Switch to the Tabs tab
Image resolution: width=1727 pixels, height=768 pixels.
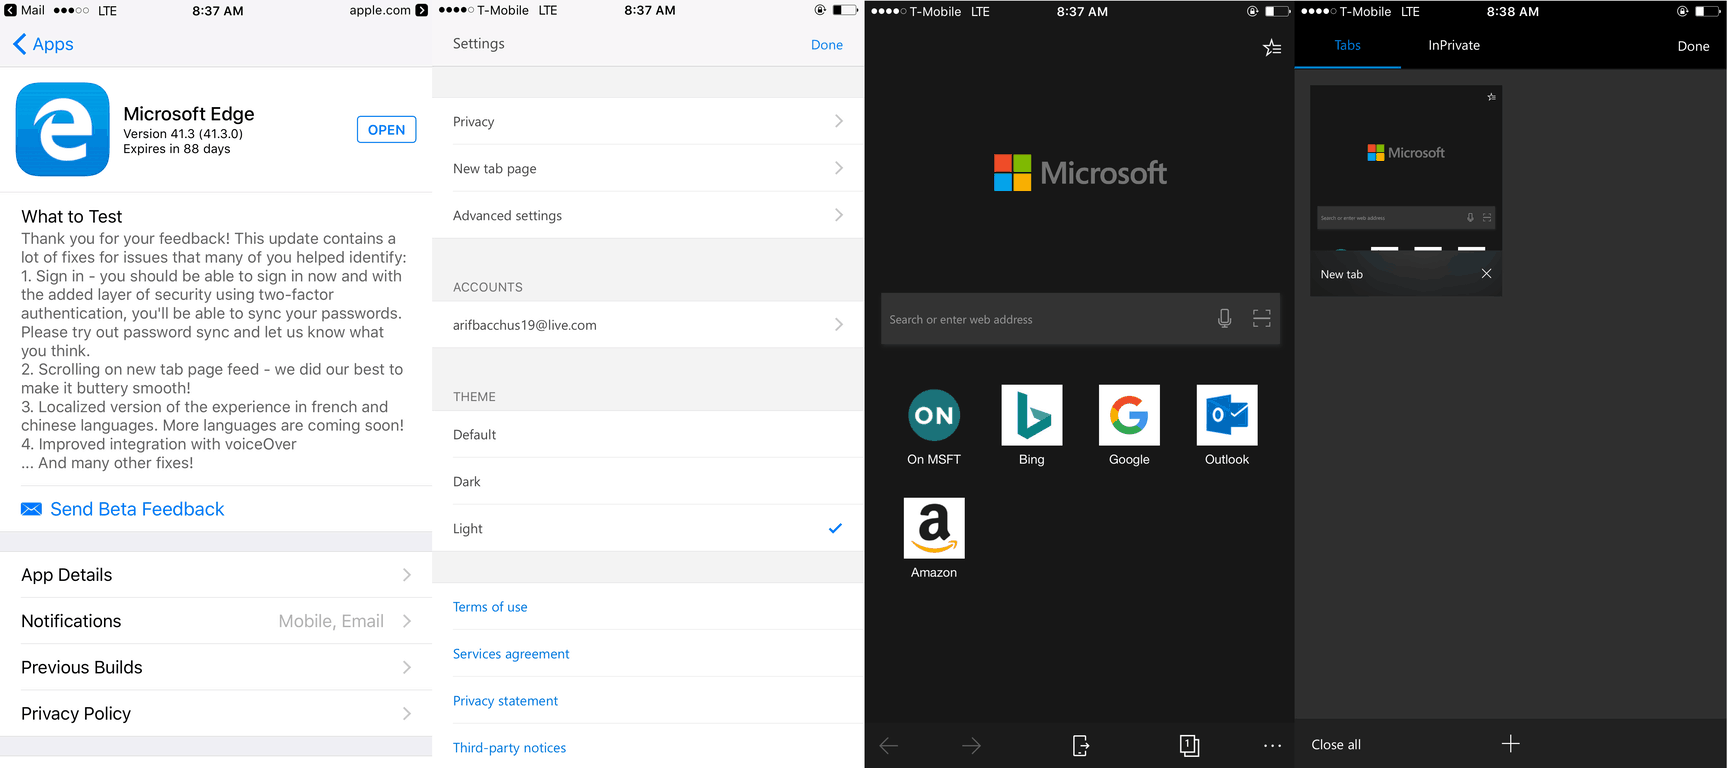1347,46
